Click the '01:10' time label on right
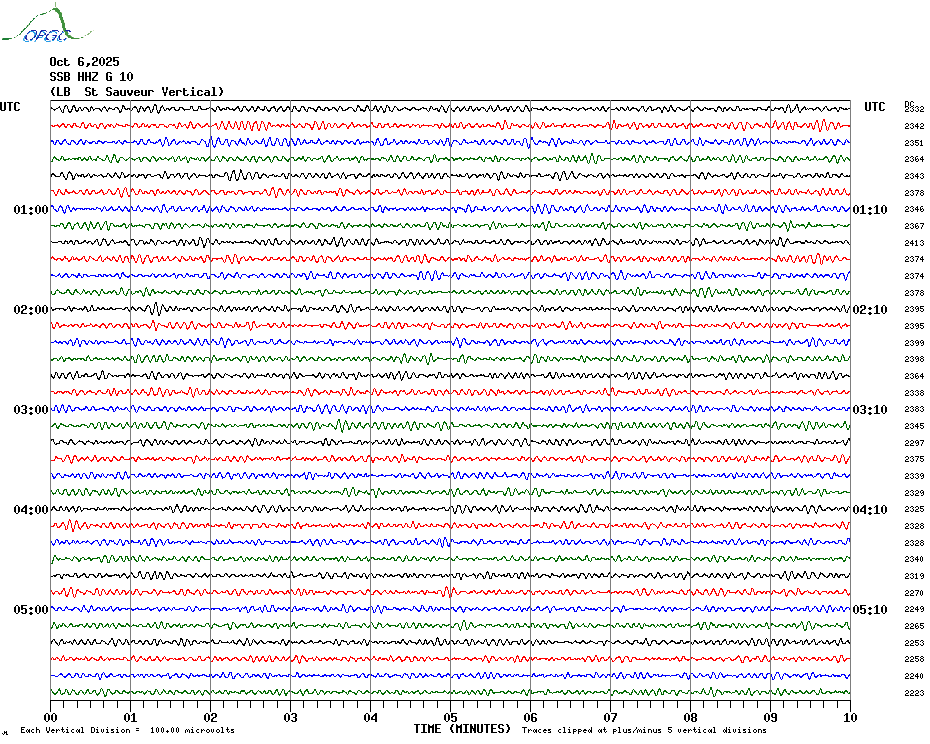The height and width of the screenshot is (744, 930). [x=870, y=210]
